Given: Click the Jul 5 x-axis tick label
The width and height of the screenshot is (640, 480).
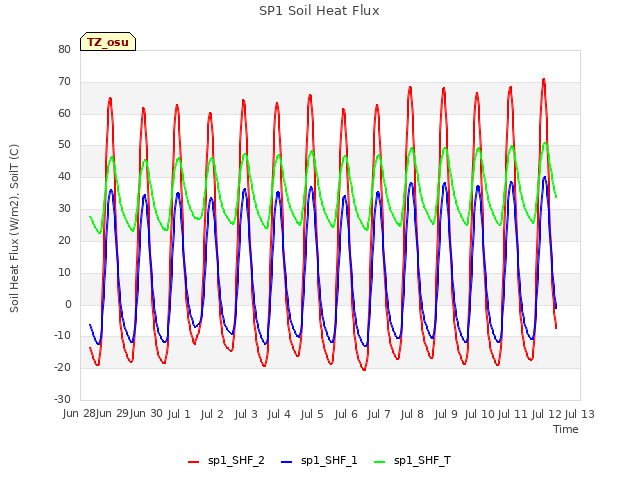Looking at the screenshot, I should pyautogui.click(x=312, y=414).
